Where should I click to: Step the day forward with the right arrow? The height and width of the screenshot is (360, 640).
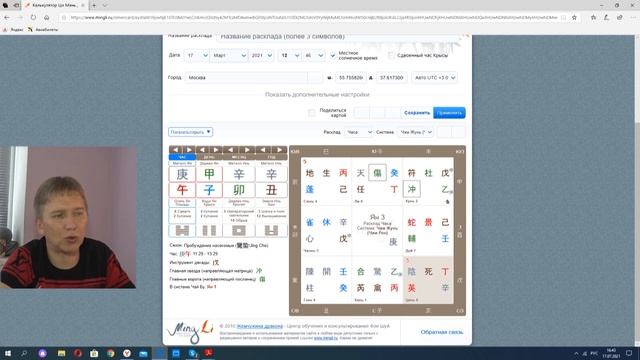click(216, 150)
